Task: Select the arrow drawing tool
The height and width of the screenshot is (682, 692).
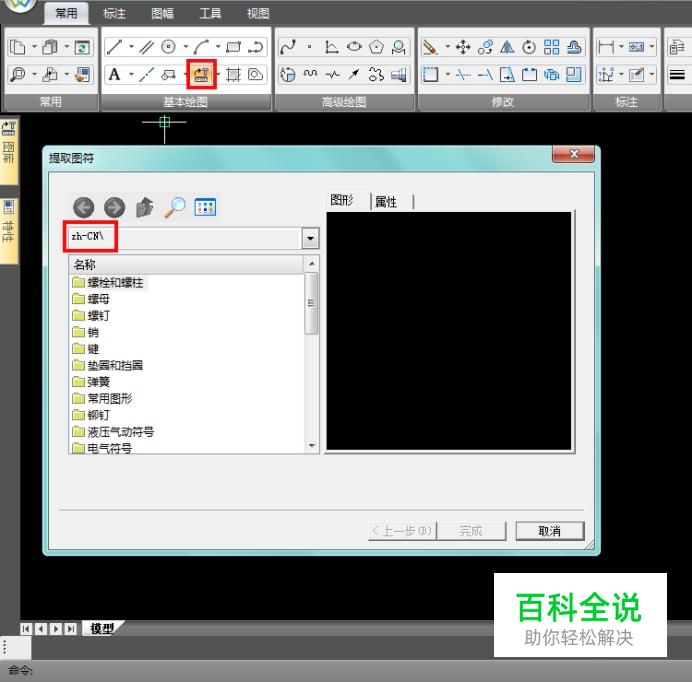Action: [x=354, y=75]
